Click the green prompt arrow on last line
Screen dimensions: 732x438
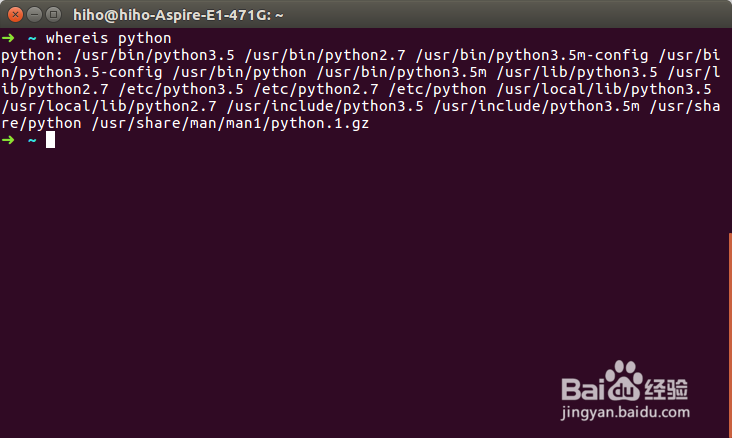pos(8,140)
